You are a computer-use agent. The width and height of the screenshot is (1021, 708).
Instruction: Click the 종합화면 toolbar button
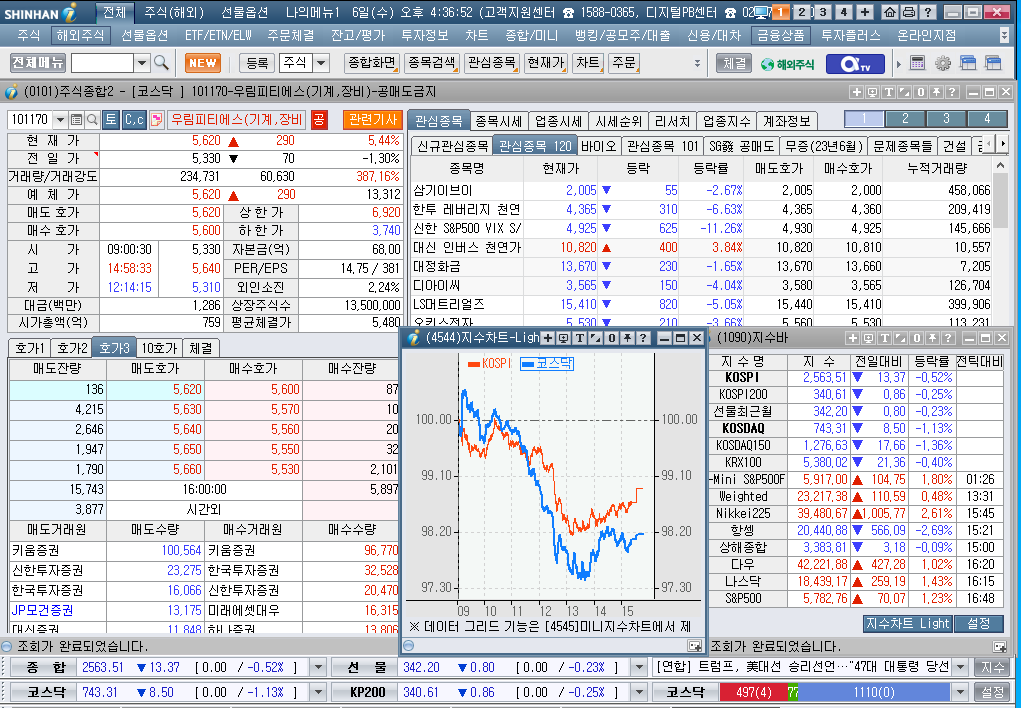tap(372, 63)
